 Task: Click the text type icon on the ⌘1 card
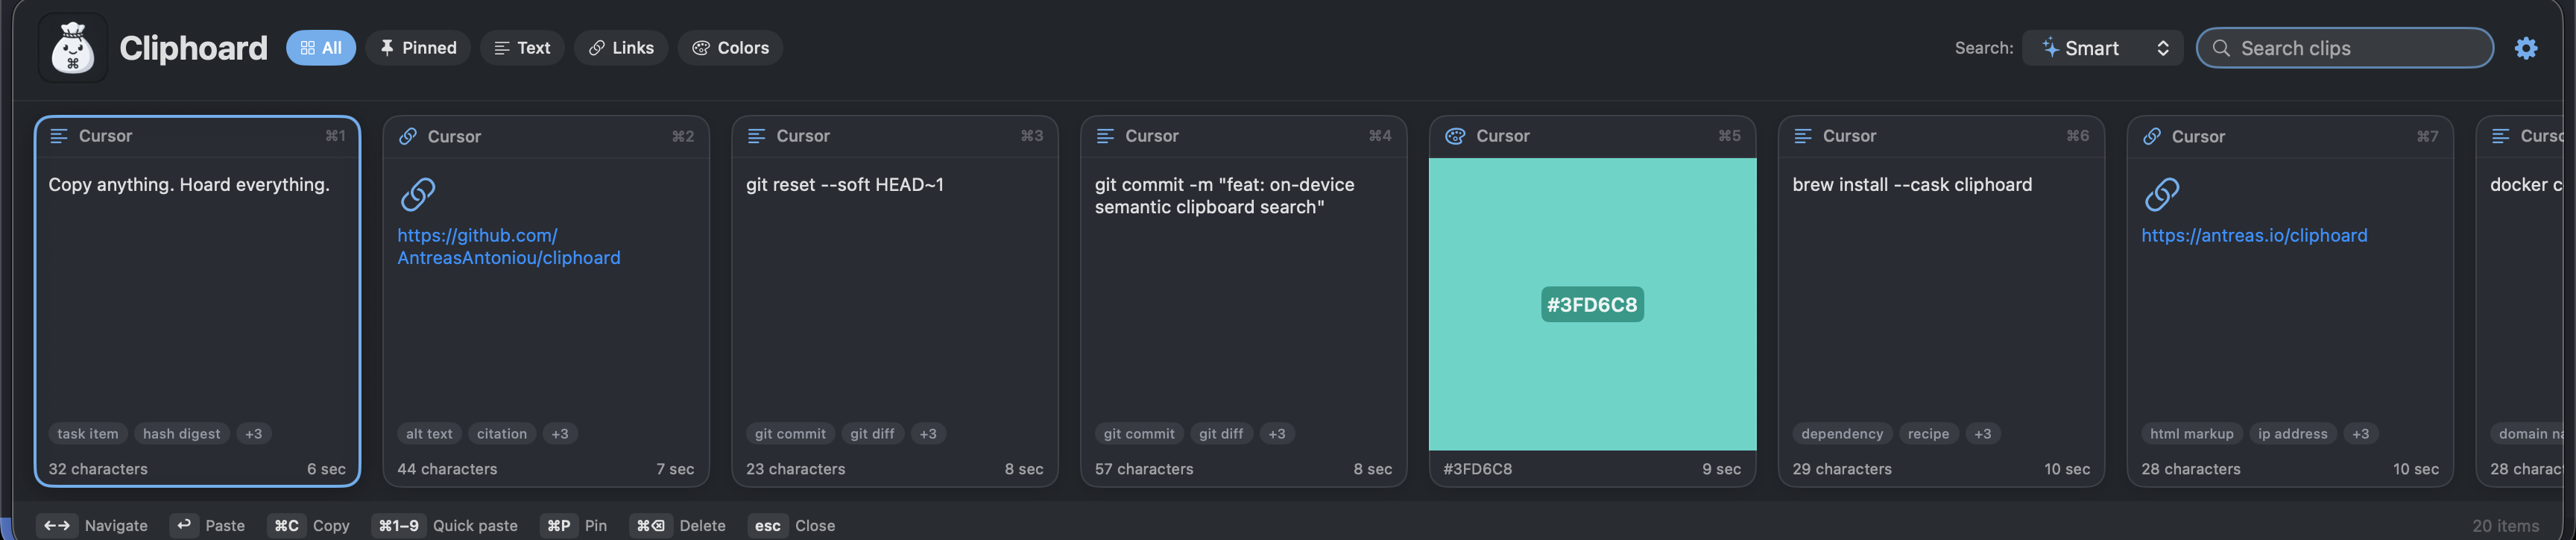[x=59, y=136]
